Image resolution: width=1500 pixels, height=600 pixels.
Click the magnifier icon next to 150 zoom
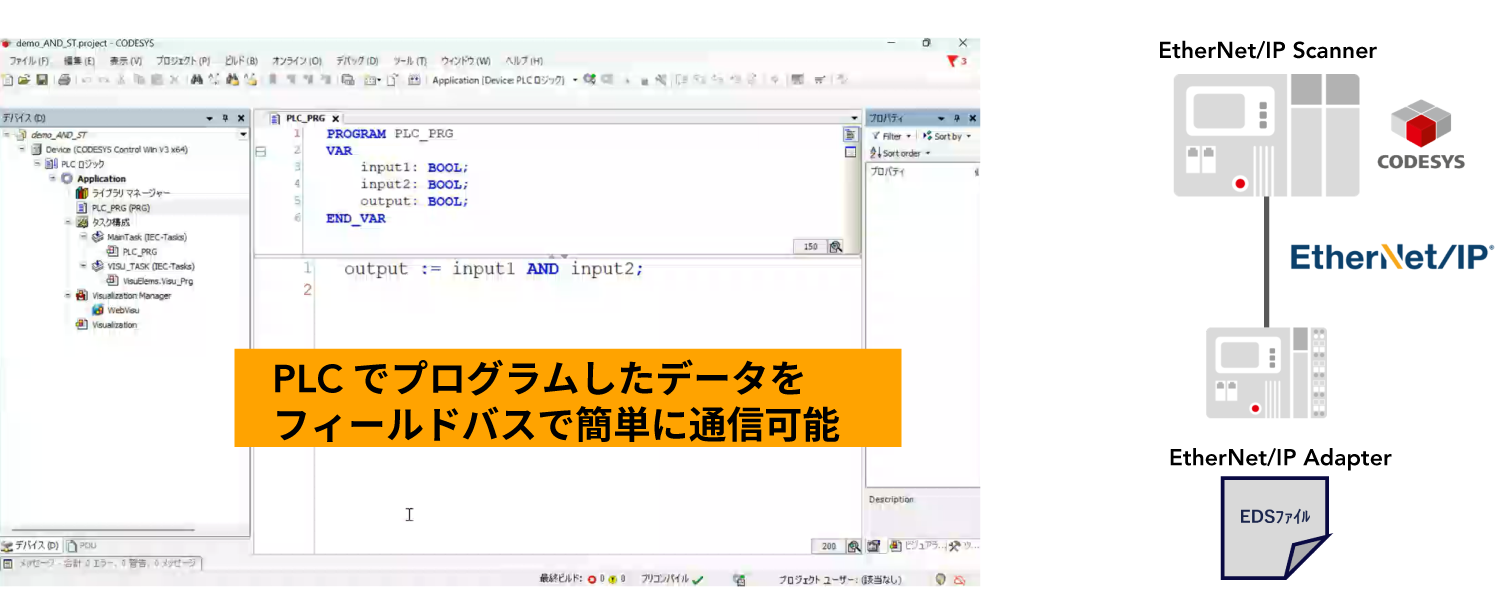click(835, 247)
